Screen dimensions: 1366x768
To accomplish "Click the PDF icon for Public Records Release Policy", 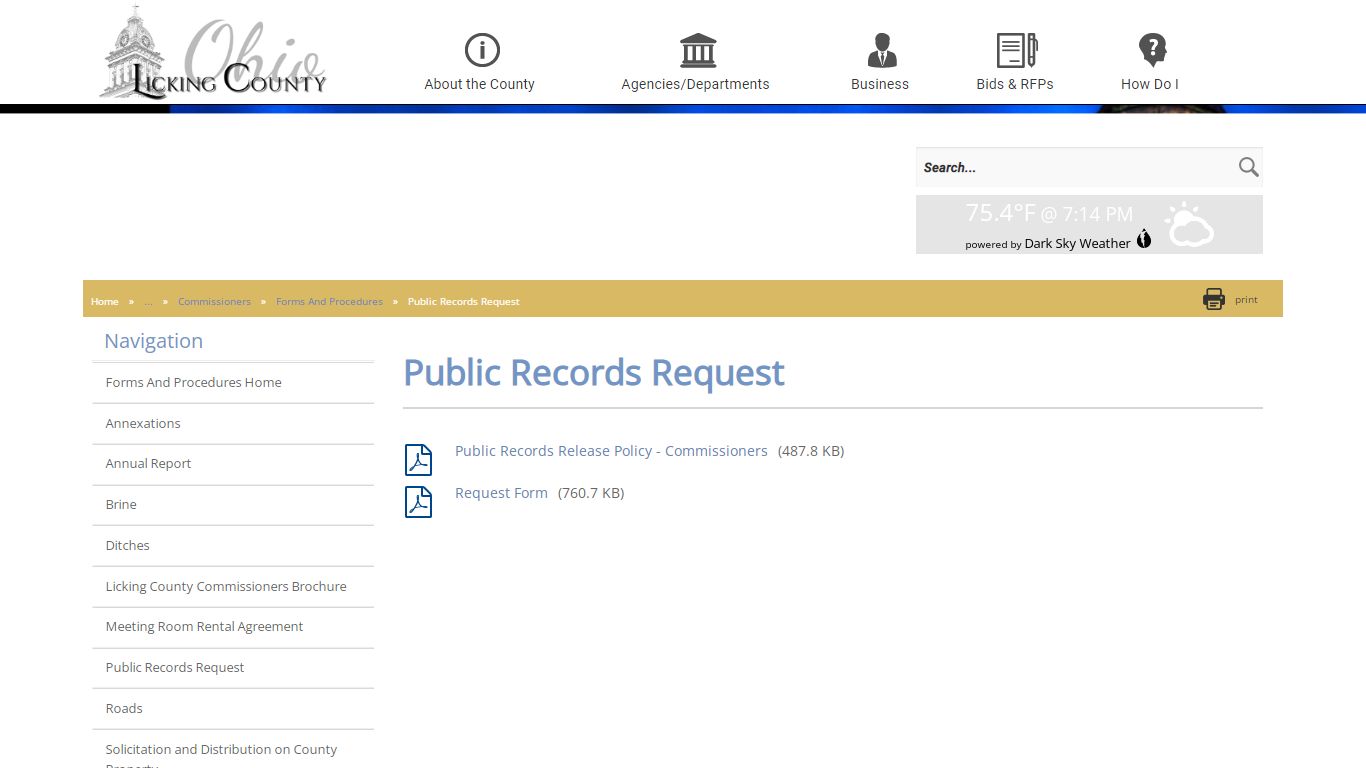I will (418, 460).
